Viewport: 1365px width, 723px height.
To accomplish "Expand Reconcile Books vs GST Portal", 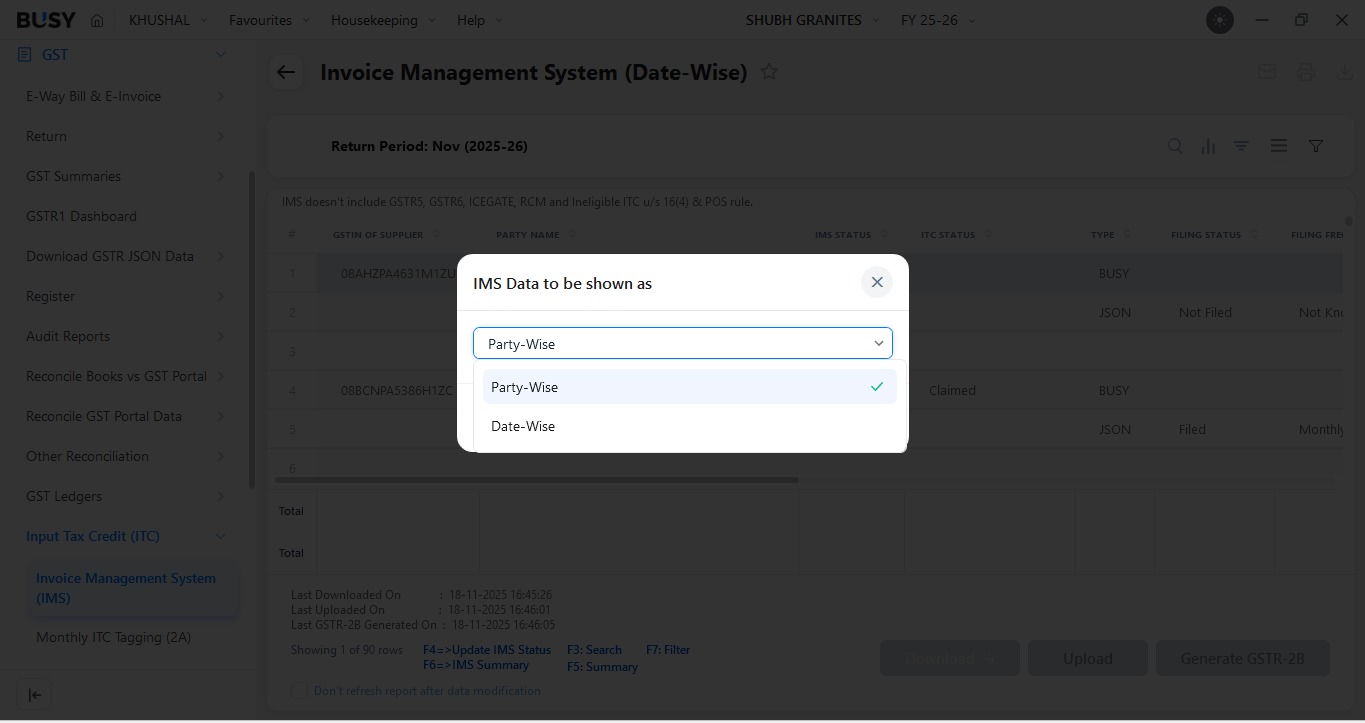I will (x=125, y=376).
